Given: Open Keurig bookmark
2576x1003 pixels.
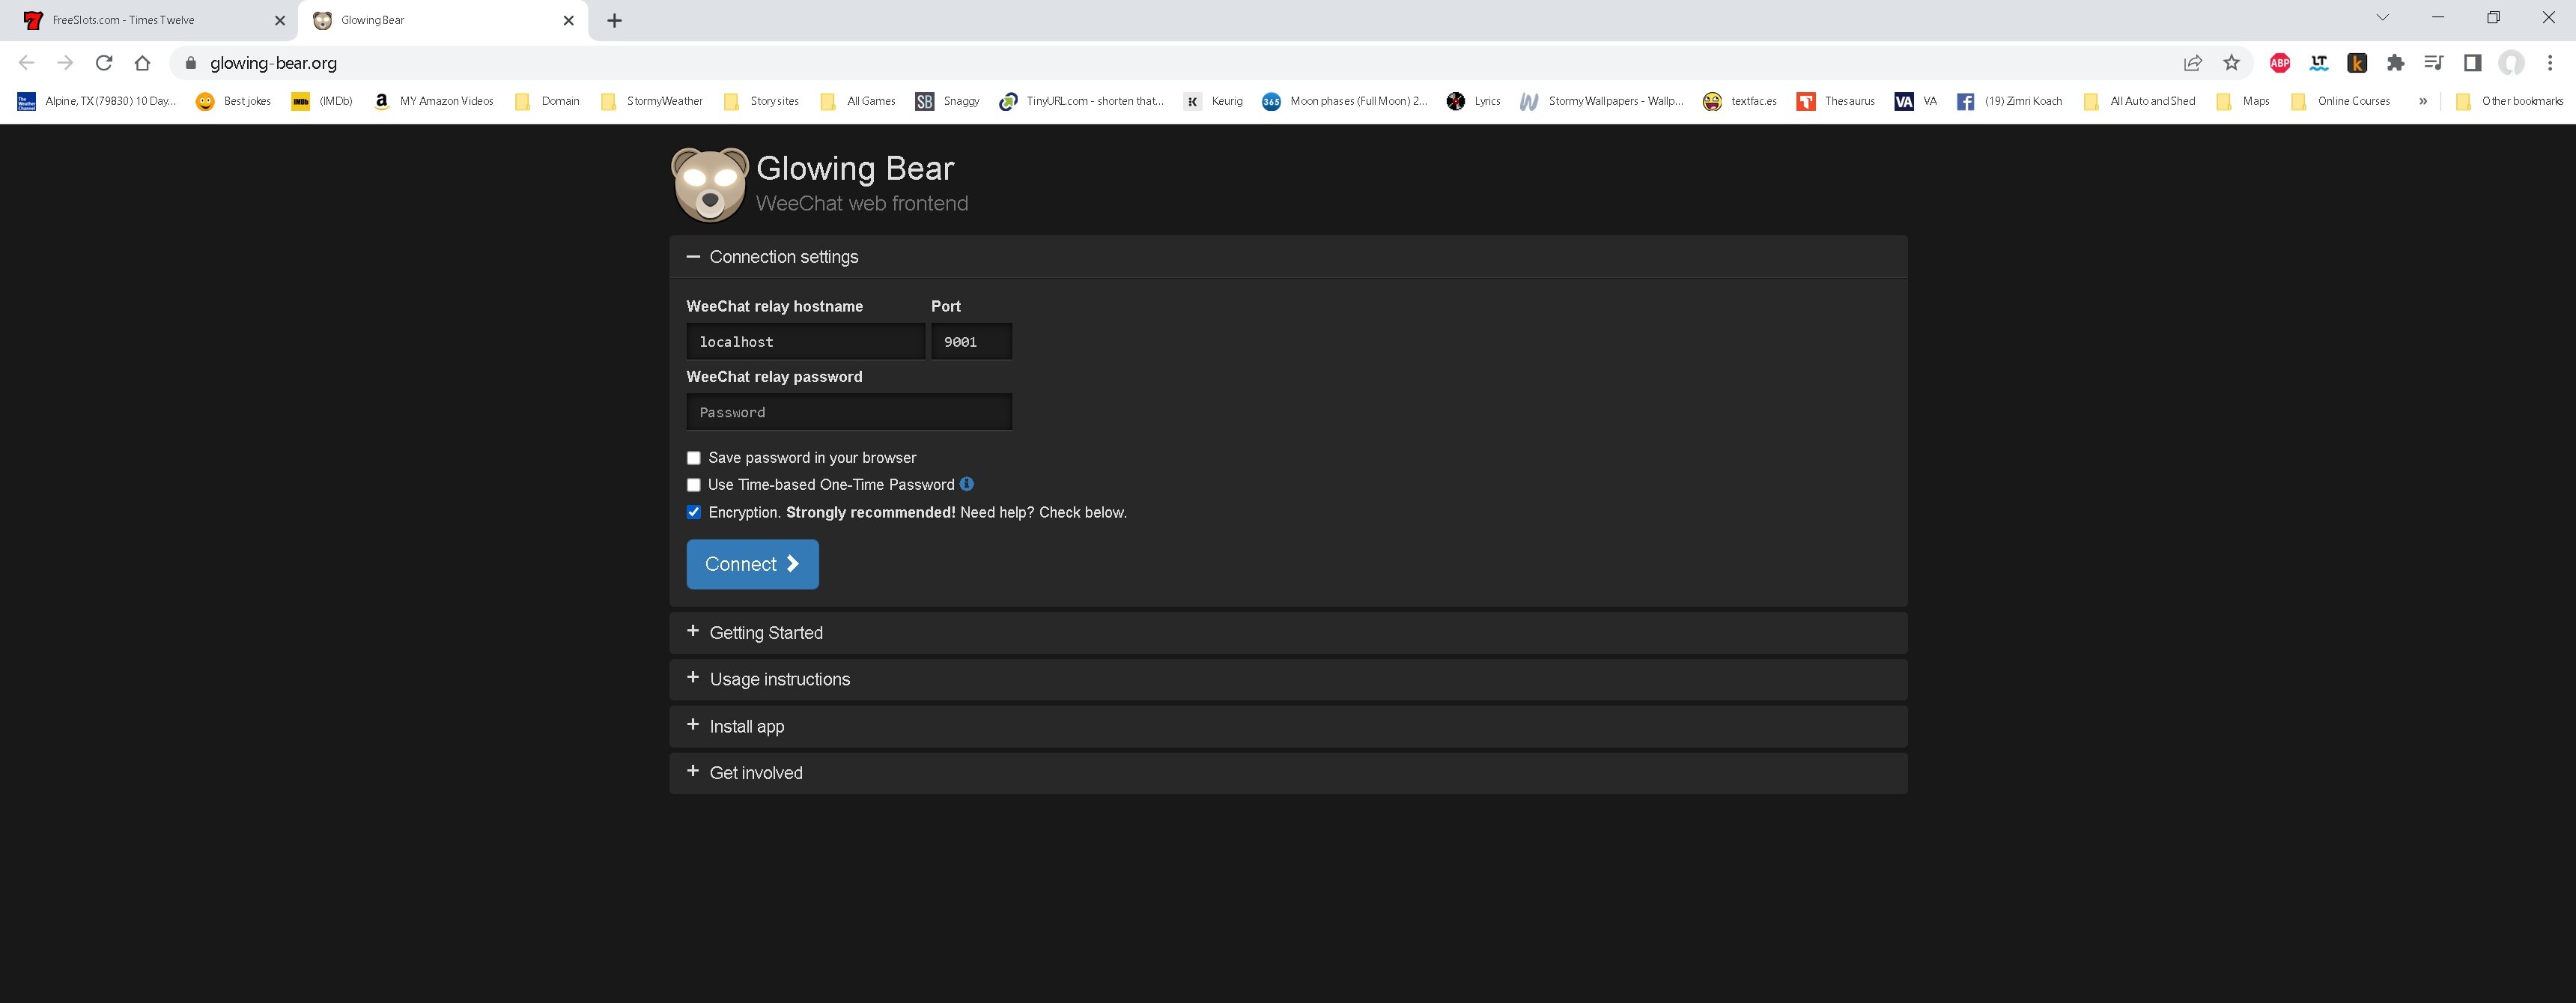Looking at the screenshot, I should (1213, 101).
